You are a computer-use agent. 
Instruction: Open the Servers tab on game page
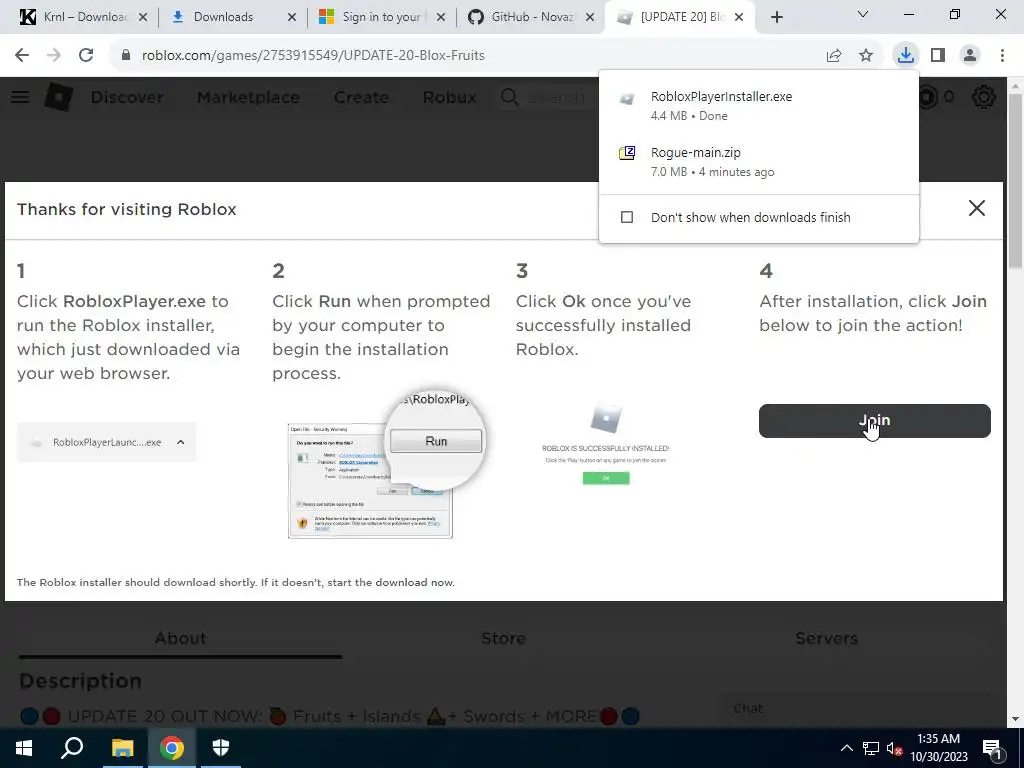(826, 638)
